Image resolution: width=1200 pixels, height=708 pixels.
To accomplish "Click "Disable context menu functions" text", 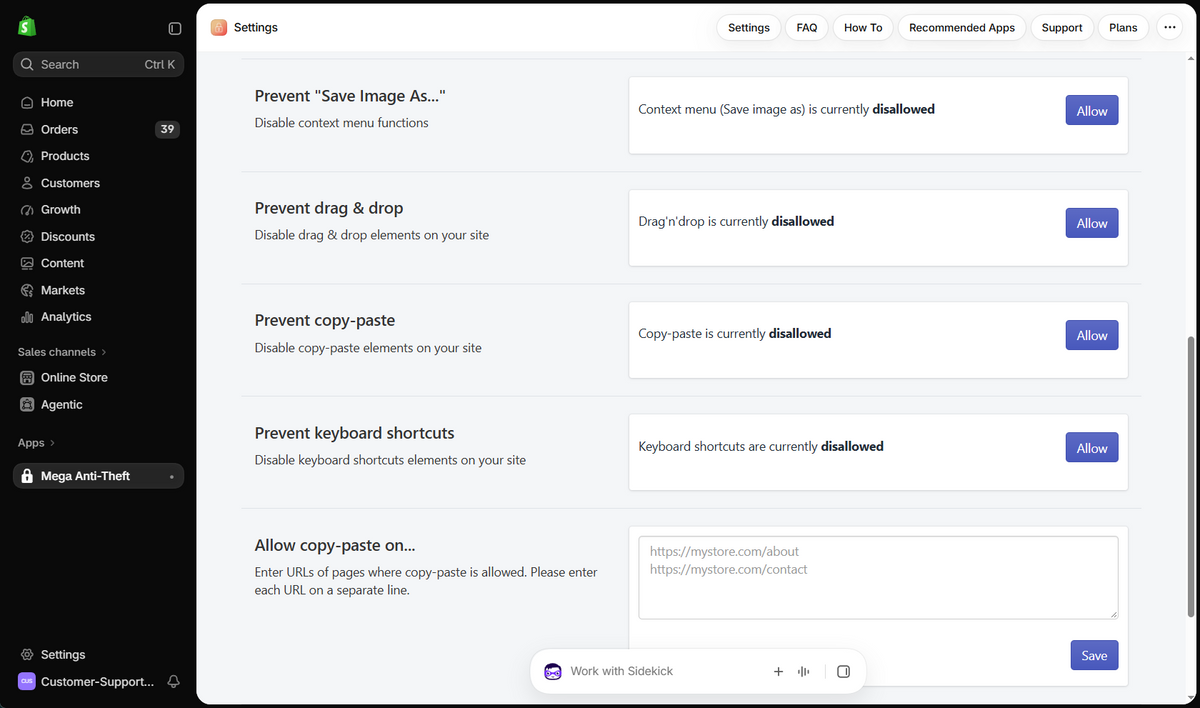I will [342, 123].
